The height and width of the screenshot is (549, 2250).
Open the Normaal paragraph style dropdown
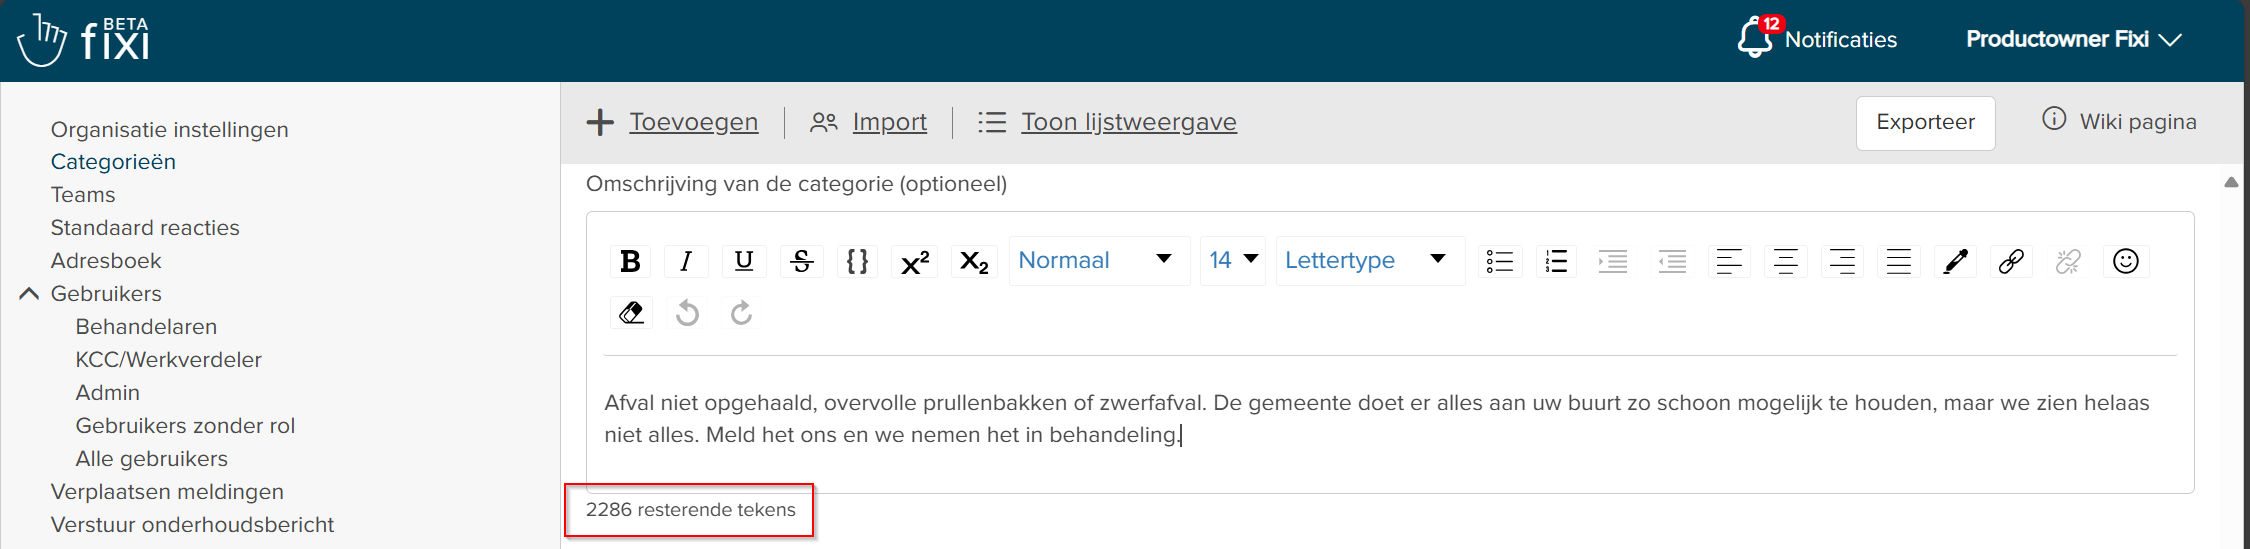[1097, 261]
